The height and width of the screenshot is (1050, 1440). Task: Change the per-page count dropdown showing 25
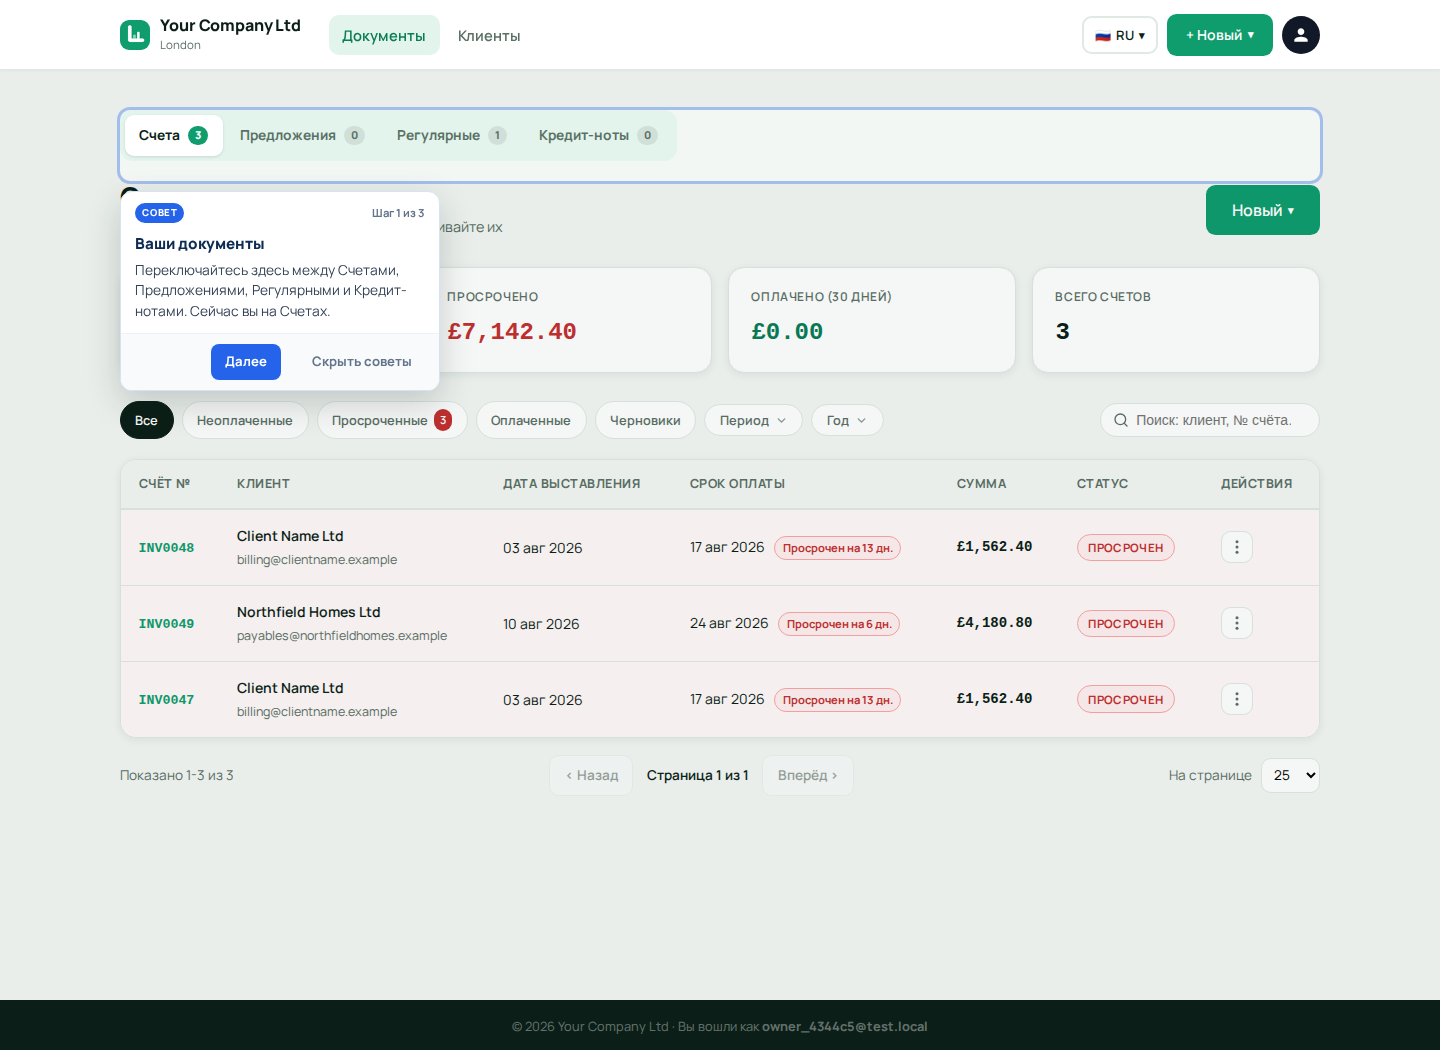click(1290, 775)
